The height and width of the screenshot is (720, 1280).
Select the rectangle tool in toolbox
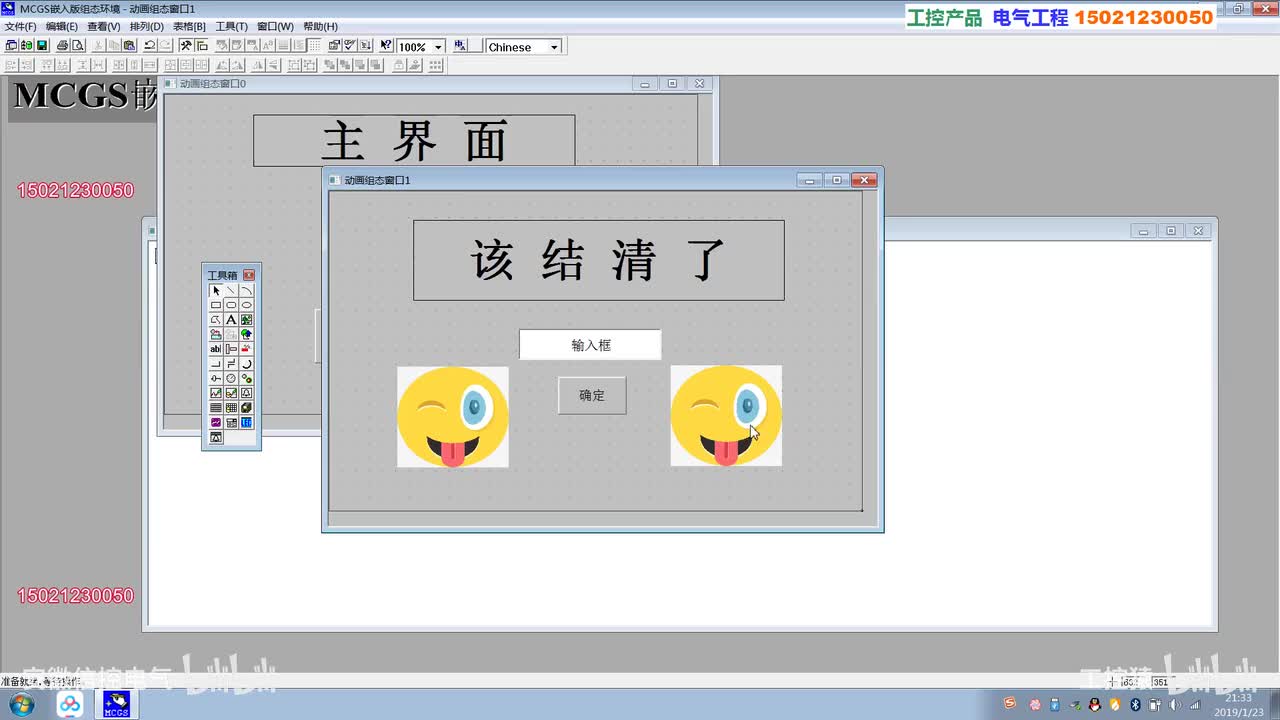216,305
